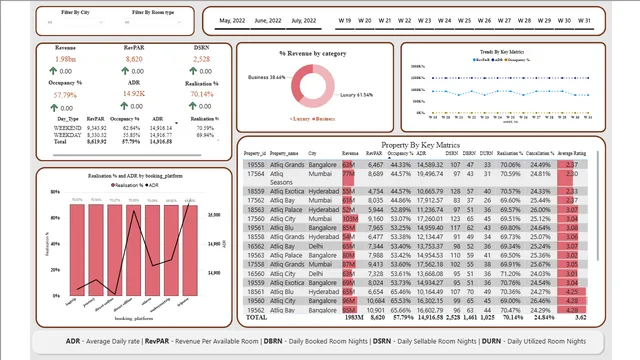This screenshot has height=360, width=640.
Task: Click the green up arrow under Occupancy %
Action: point(54,108)
